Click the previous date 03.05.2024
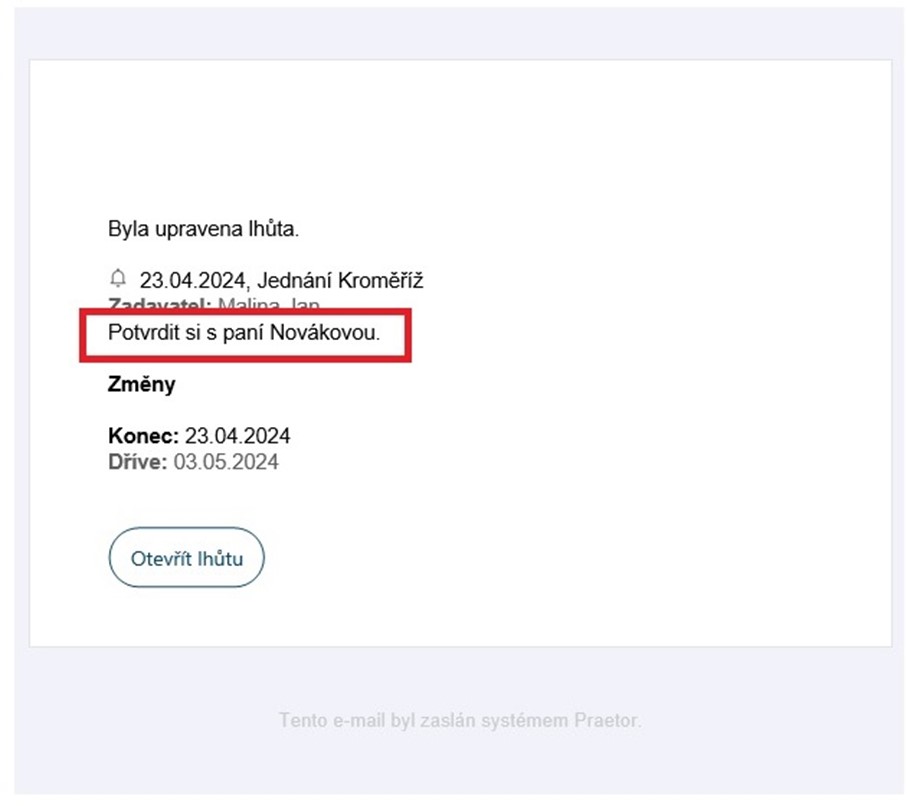907x806 pixels. [226, 462]
